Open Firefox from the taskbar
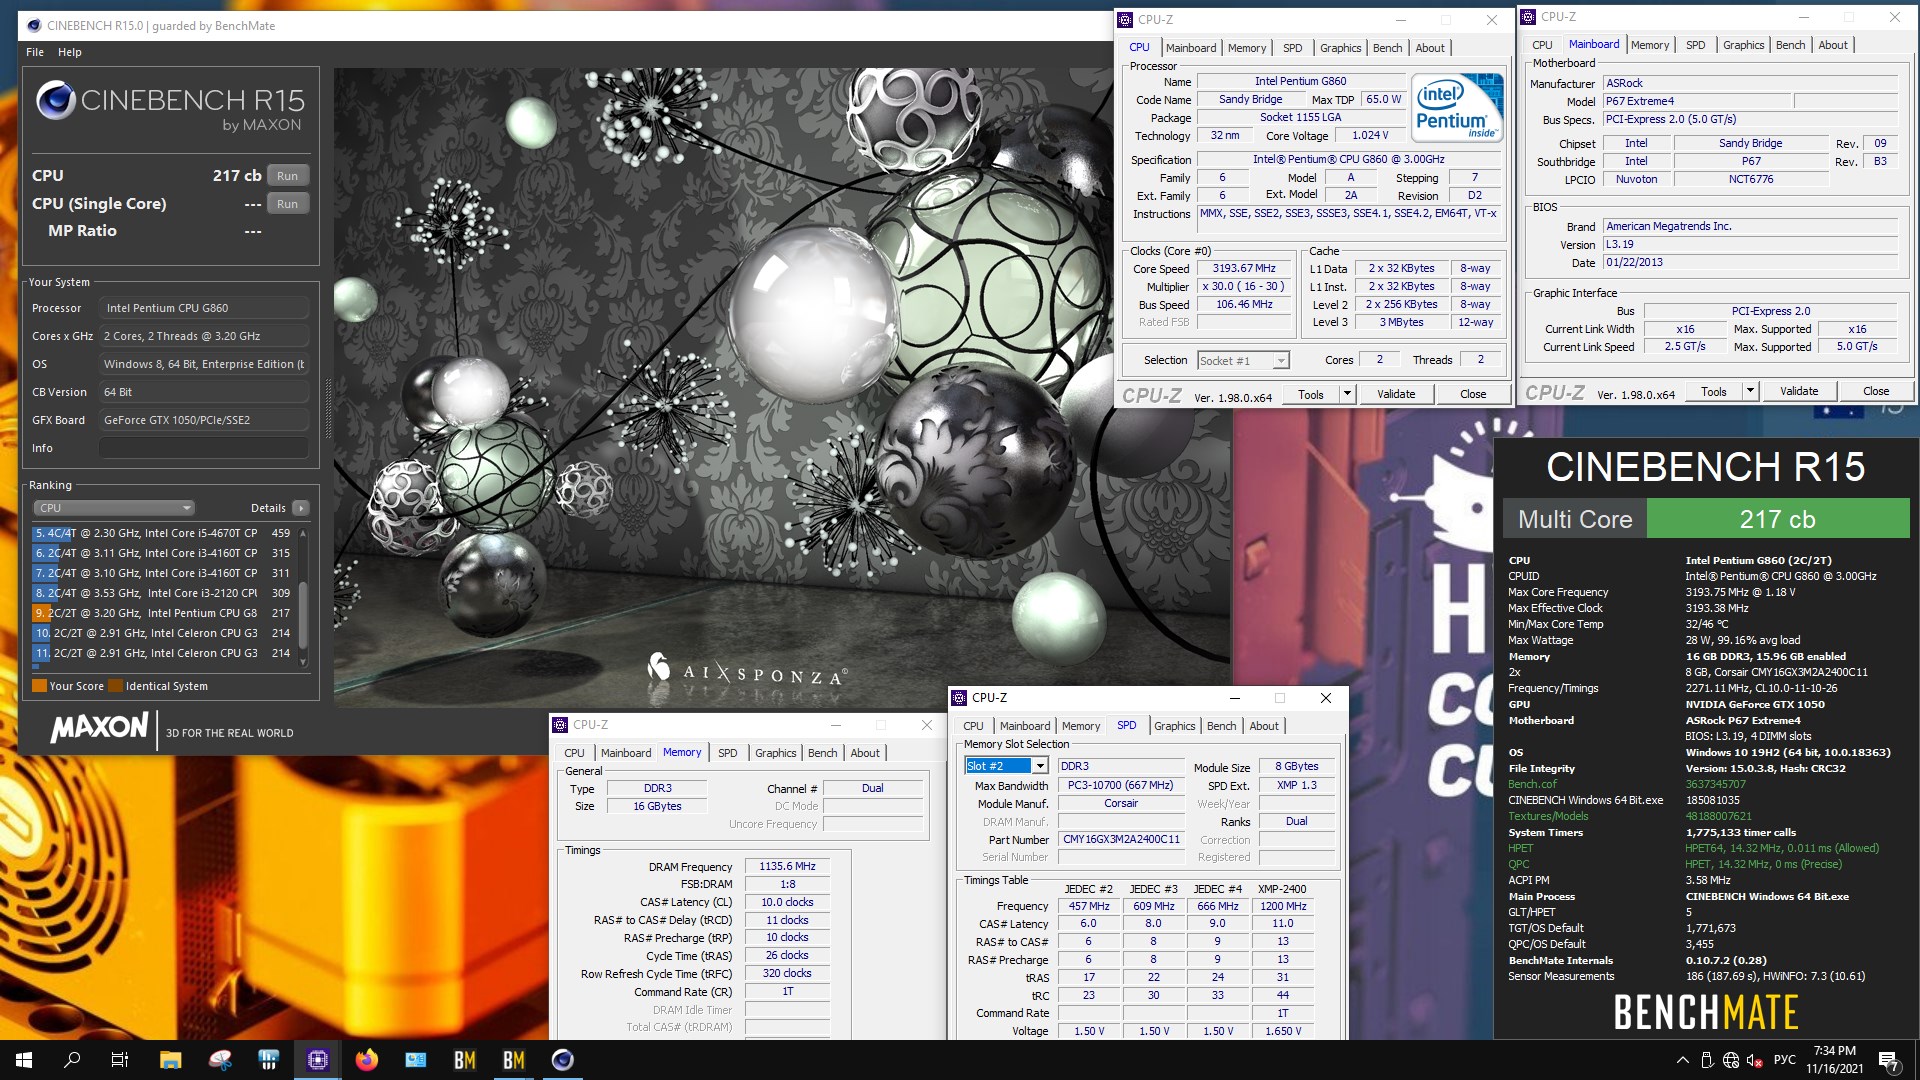Viewport: 1920px width, 1080px height. [x=367, y=1060]
